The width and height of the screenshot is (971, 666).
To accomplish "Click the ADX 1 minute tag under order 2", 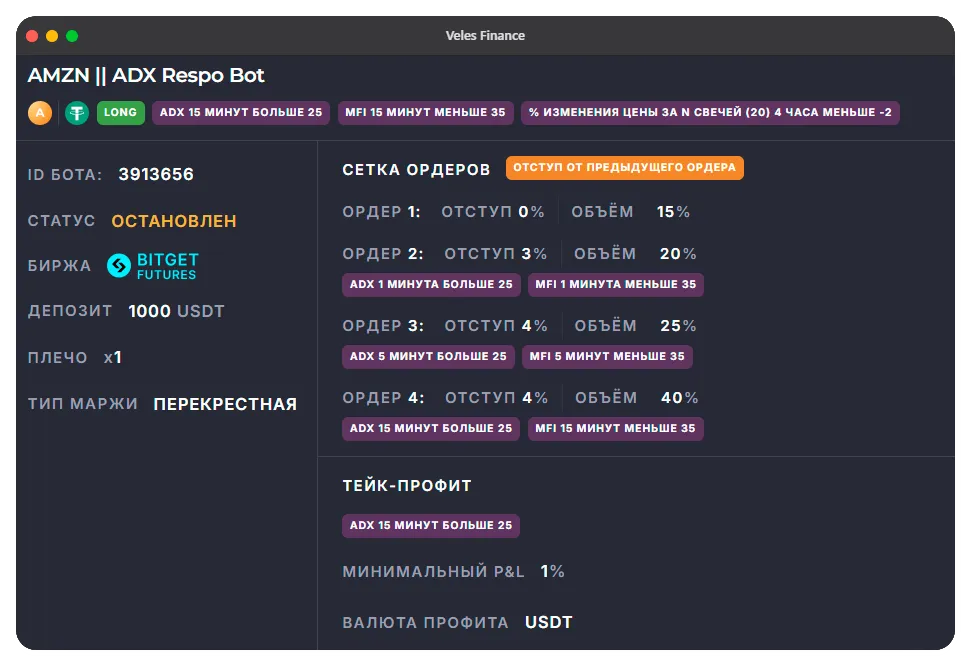I will (431, 285).
